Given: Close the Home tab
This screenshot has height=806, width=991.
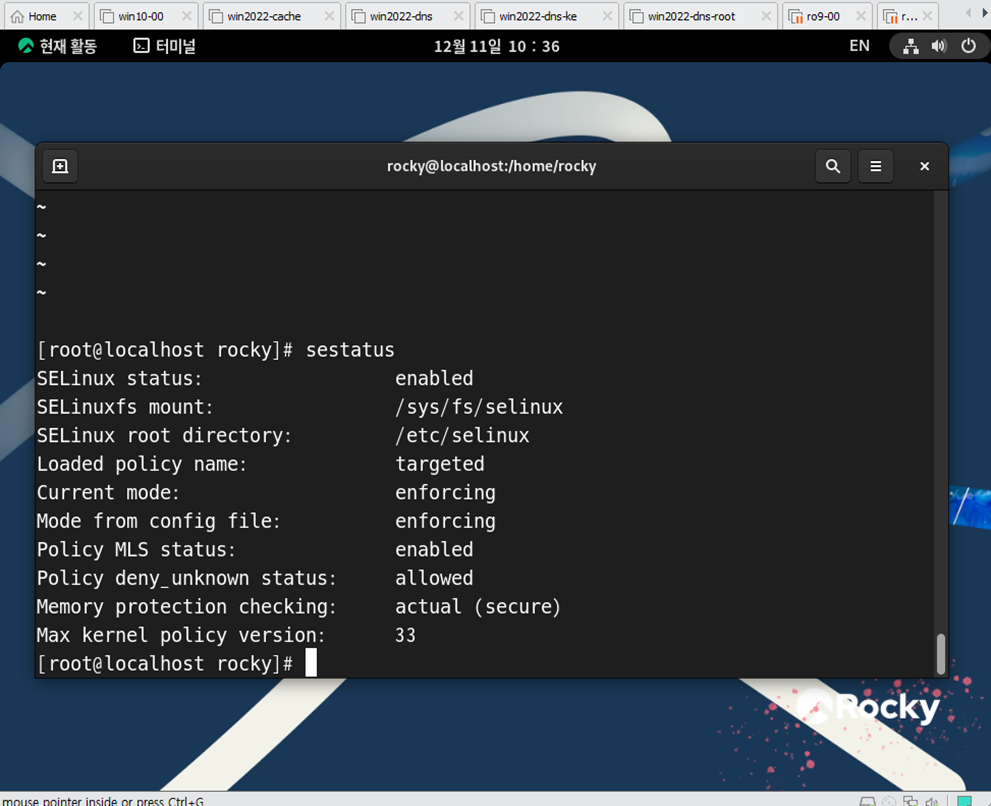Looking at the screenshot, I should (x=78, y=16).
